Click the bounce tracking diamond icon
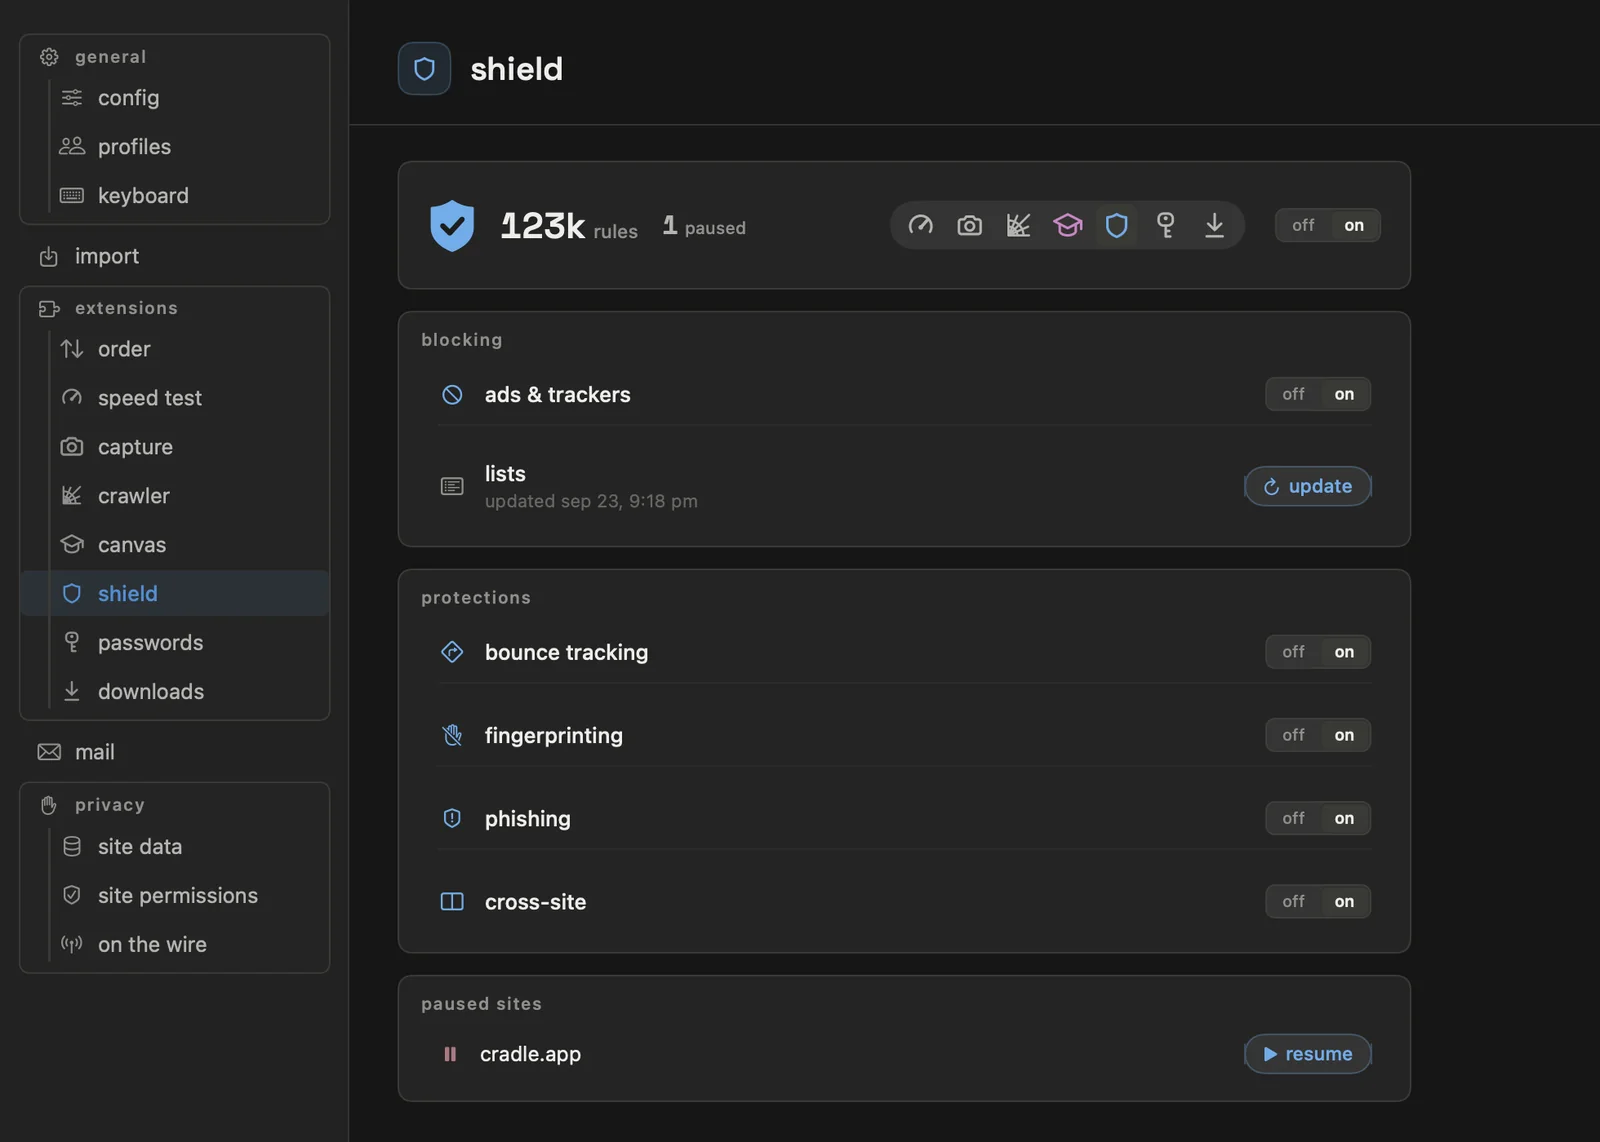 452,652
